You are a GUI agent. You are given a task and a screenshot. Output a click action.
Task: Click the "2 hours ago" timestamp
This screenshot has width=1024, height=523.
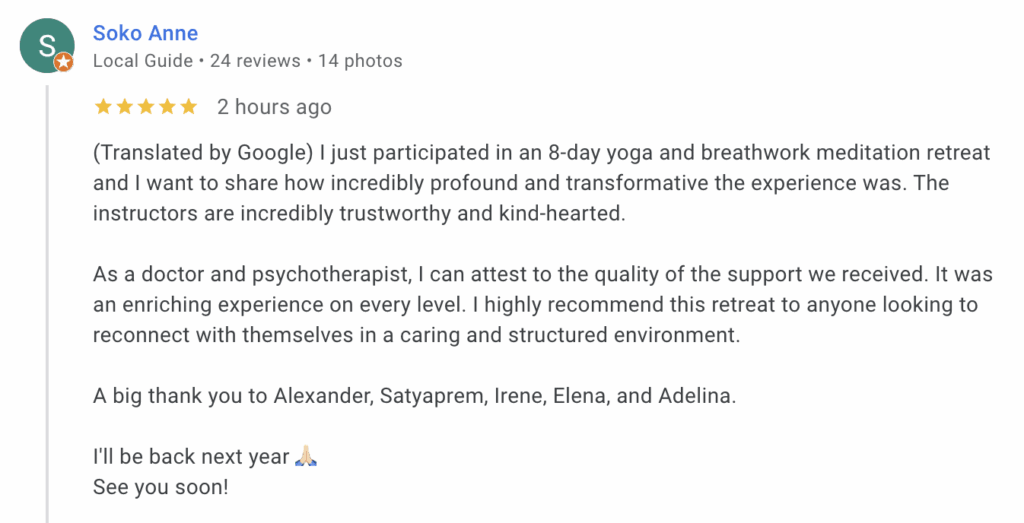tap(274, 107)
